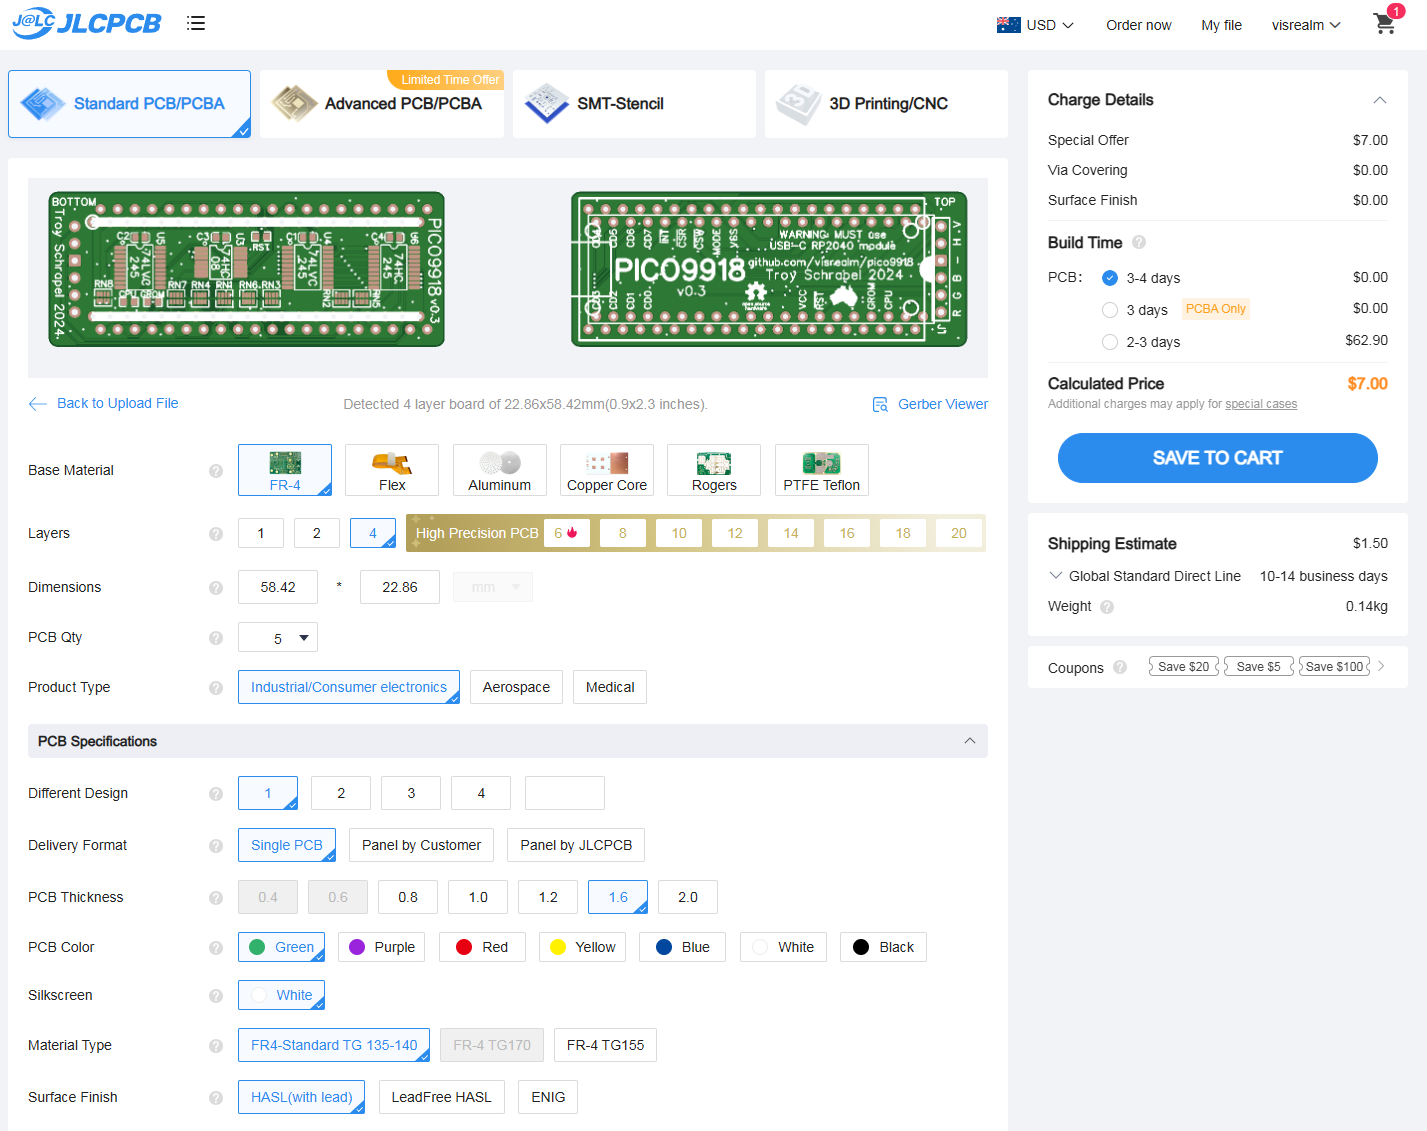
Task: Switch to the 3D Printing/CNC tab
Action: click(x=886, y=104)
